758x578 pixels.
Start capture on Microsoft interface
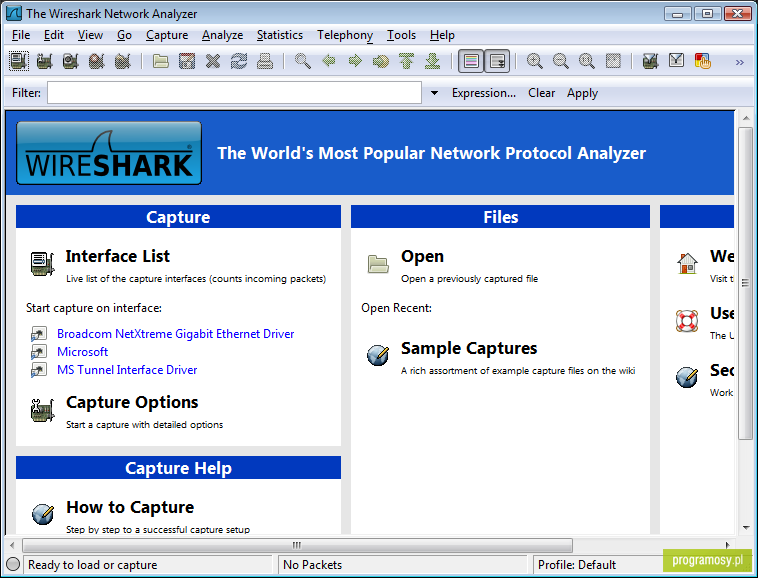click(x=82, y=352)
